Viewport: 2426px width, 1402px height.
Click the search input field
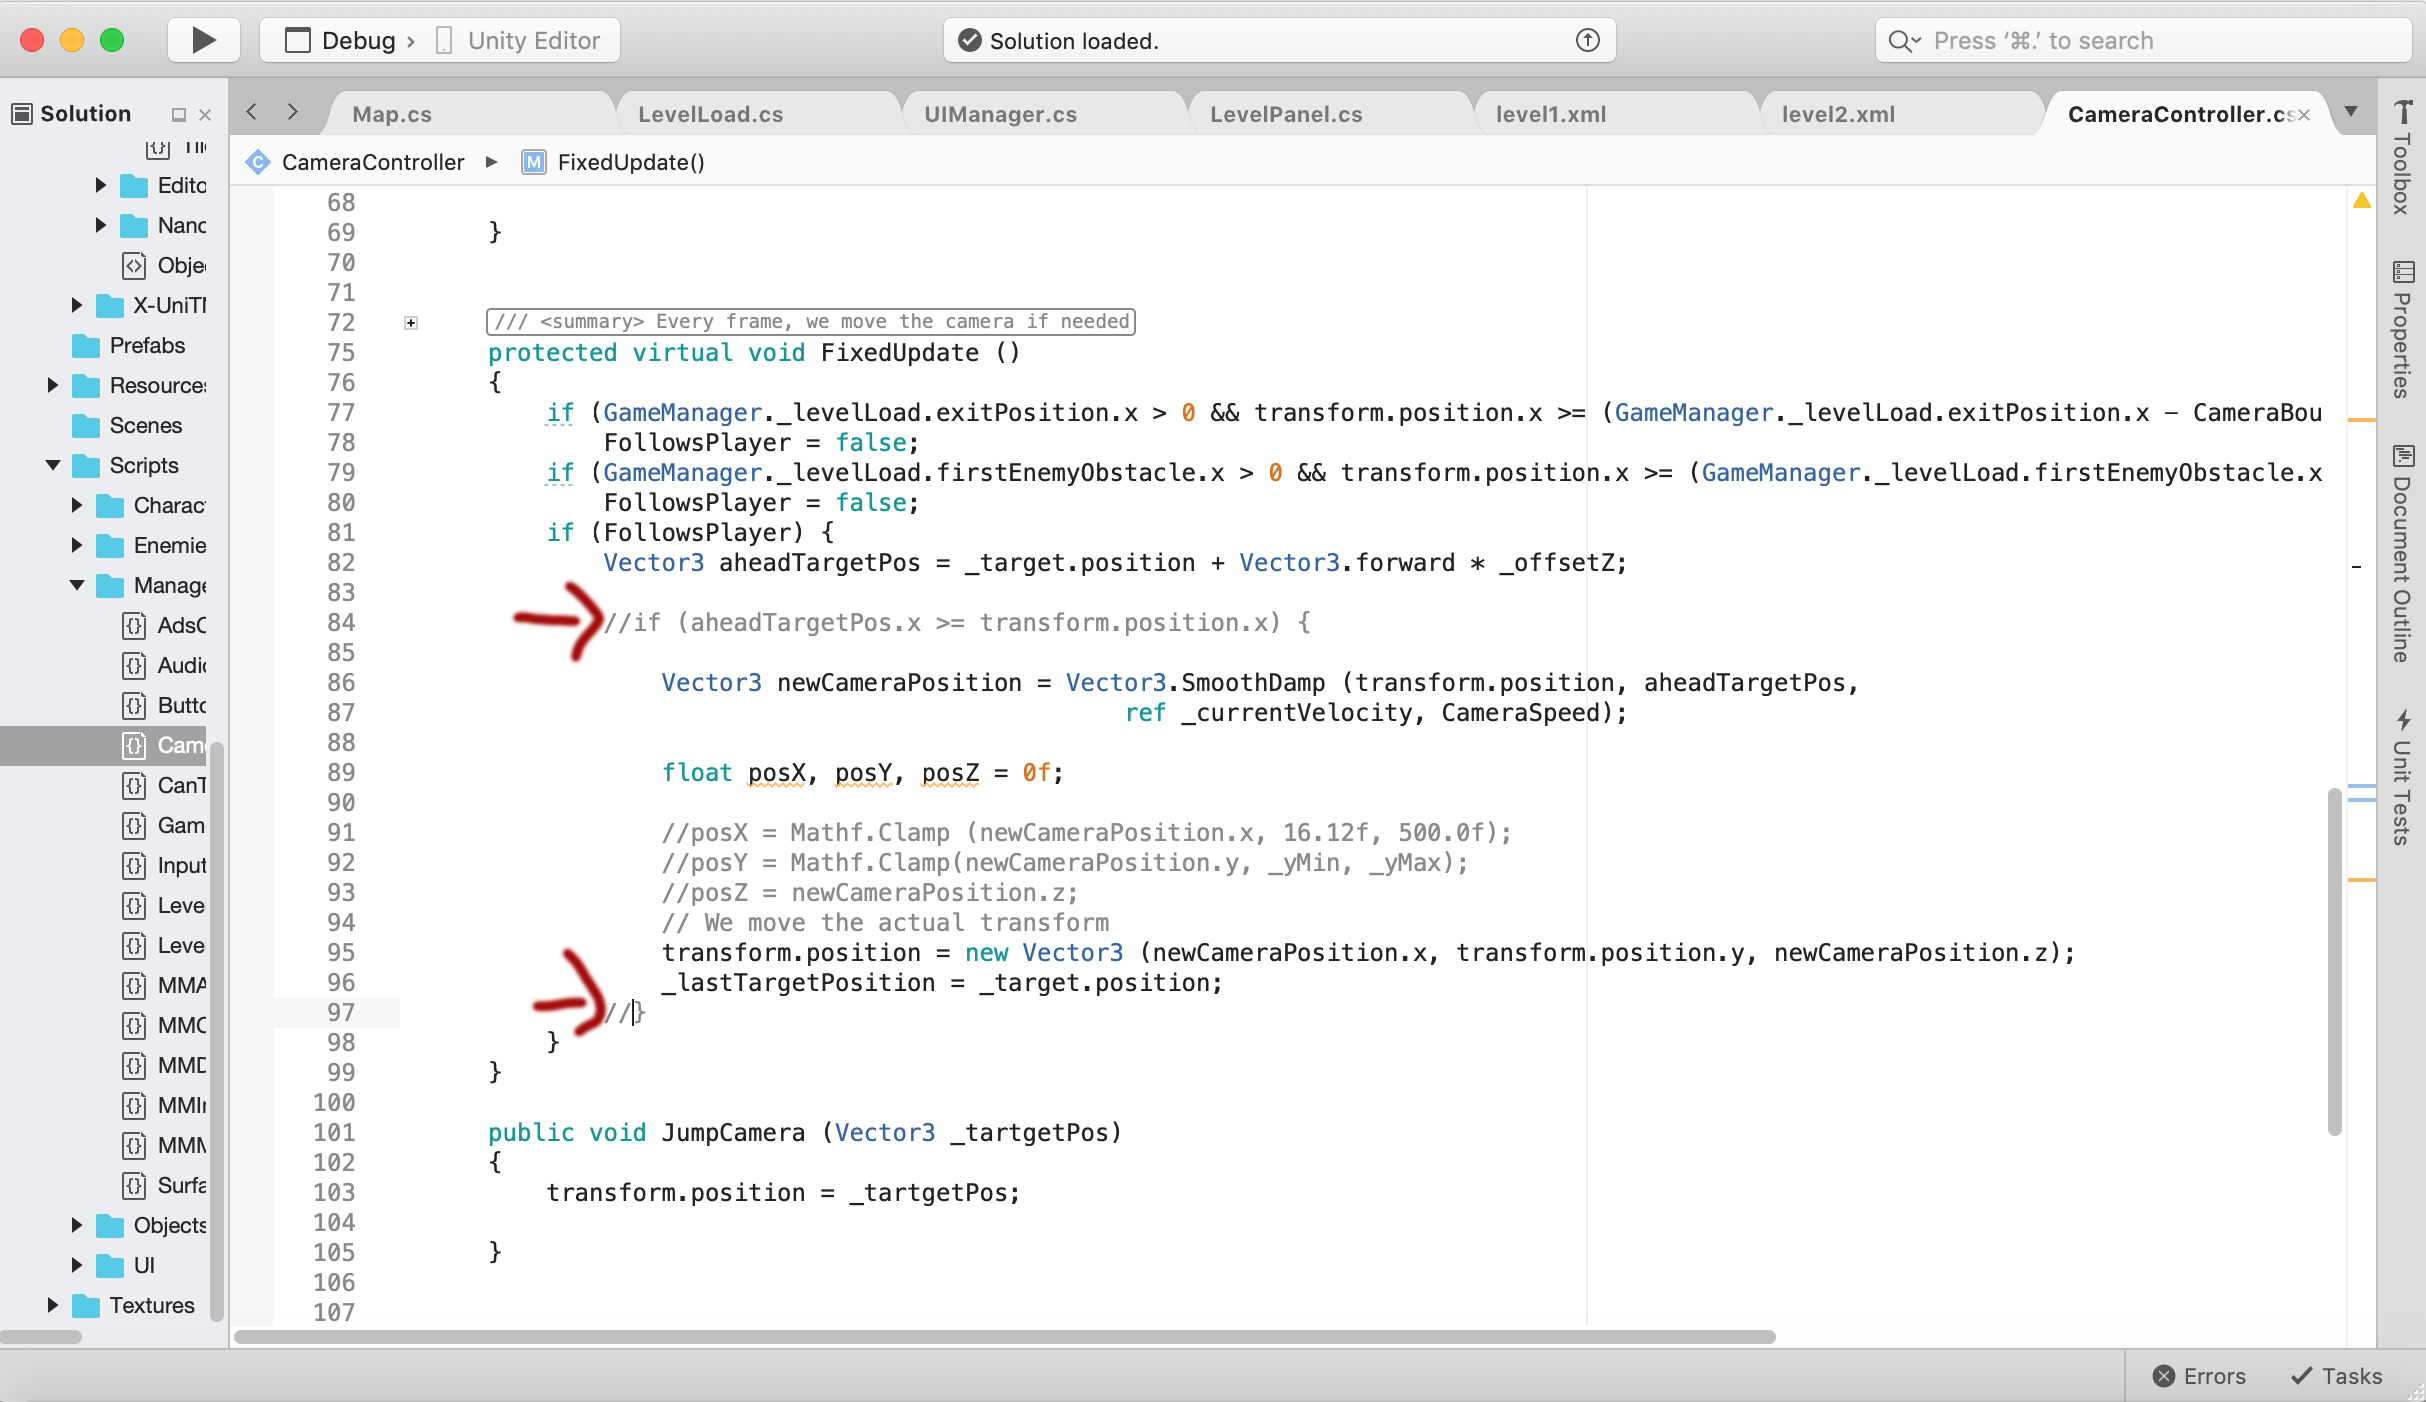[x=2140, y=40]
